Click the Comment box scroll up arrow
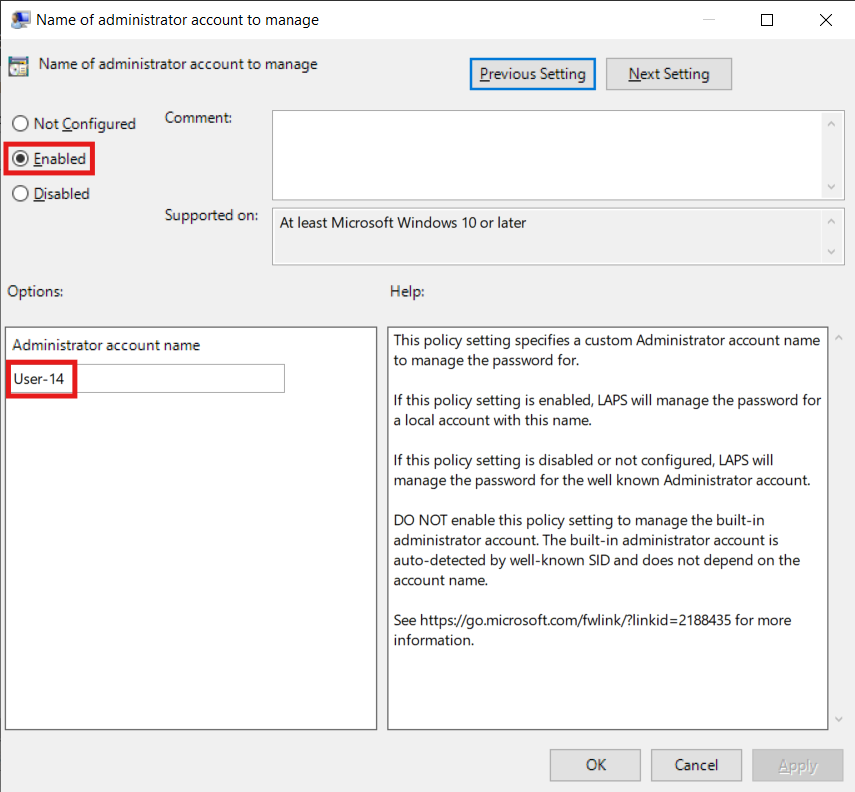The image size is (855, 792). coord(832,122)
